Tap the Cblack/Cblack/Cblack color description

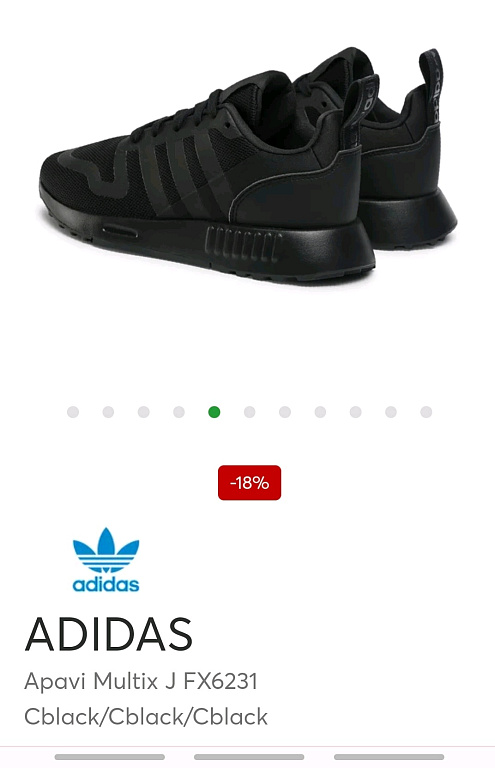click(x=146, y=717)
